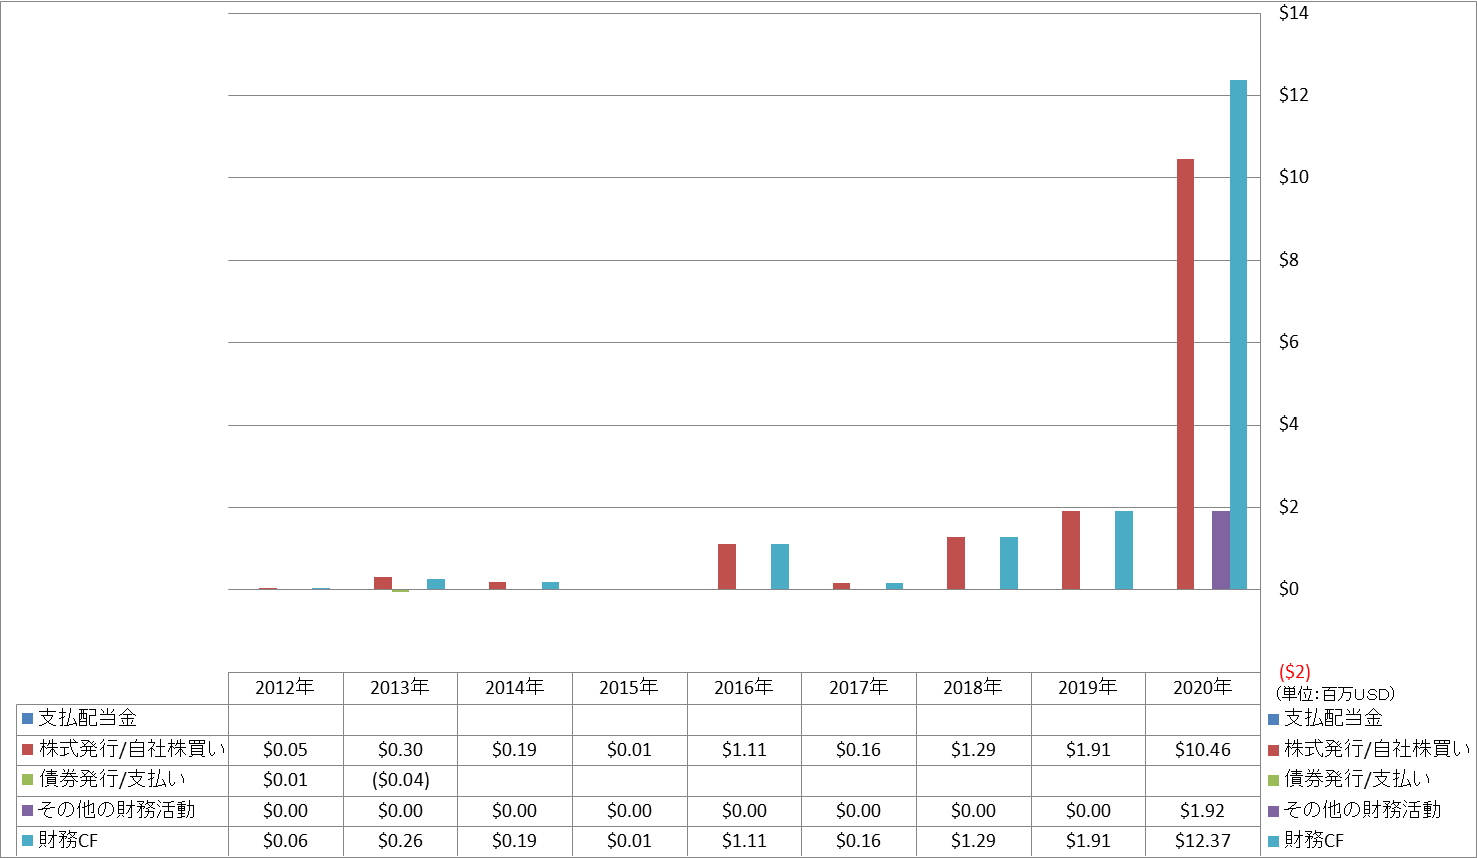Click the blue 支払配当金 swatch in right legend

(x=1273, y=719)
